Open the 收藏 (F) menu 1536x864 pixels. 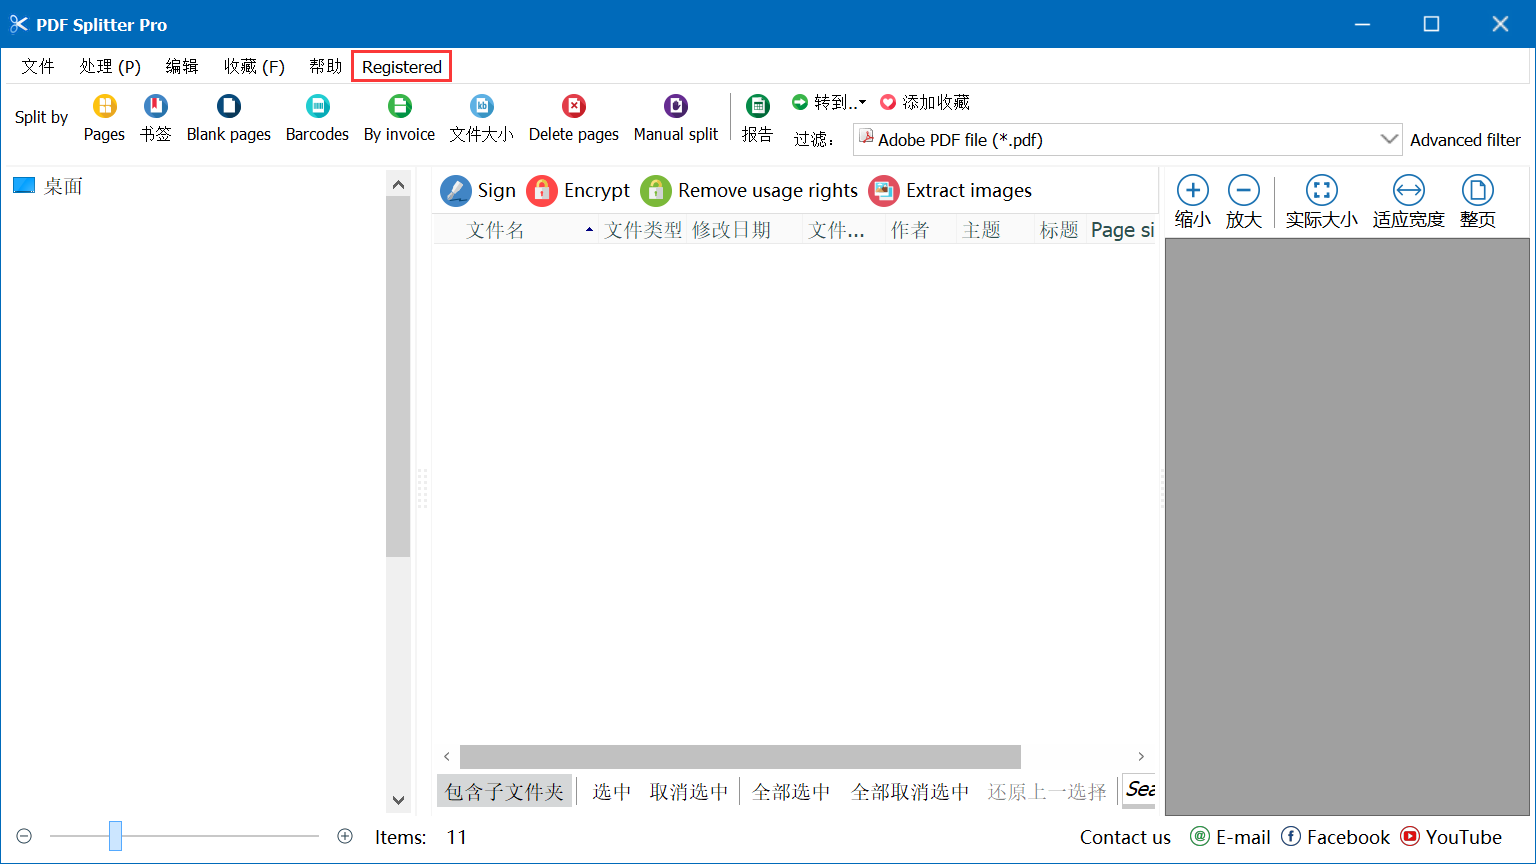click(254, 66)
